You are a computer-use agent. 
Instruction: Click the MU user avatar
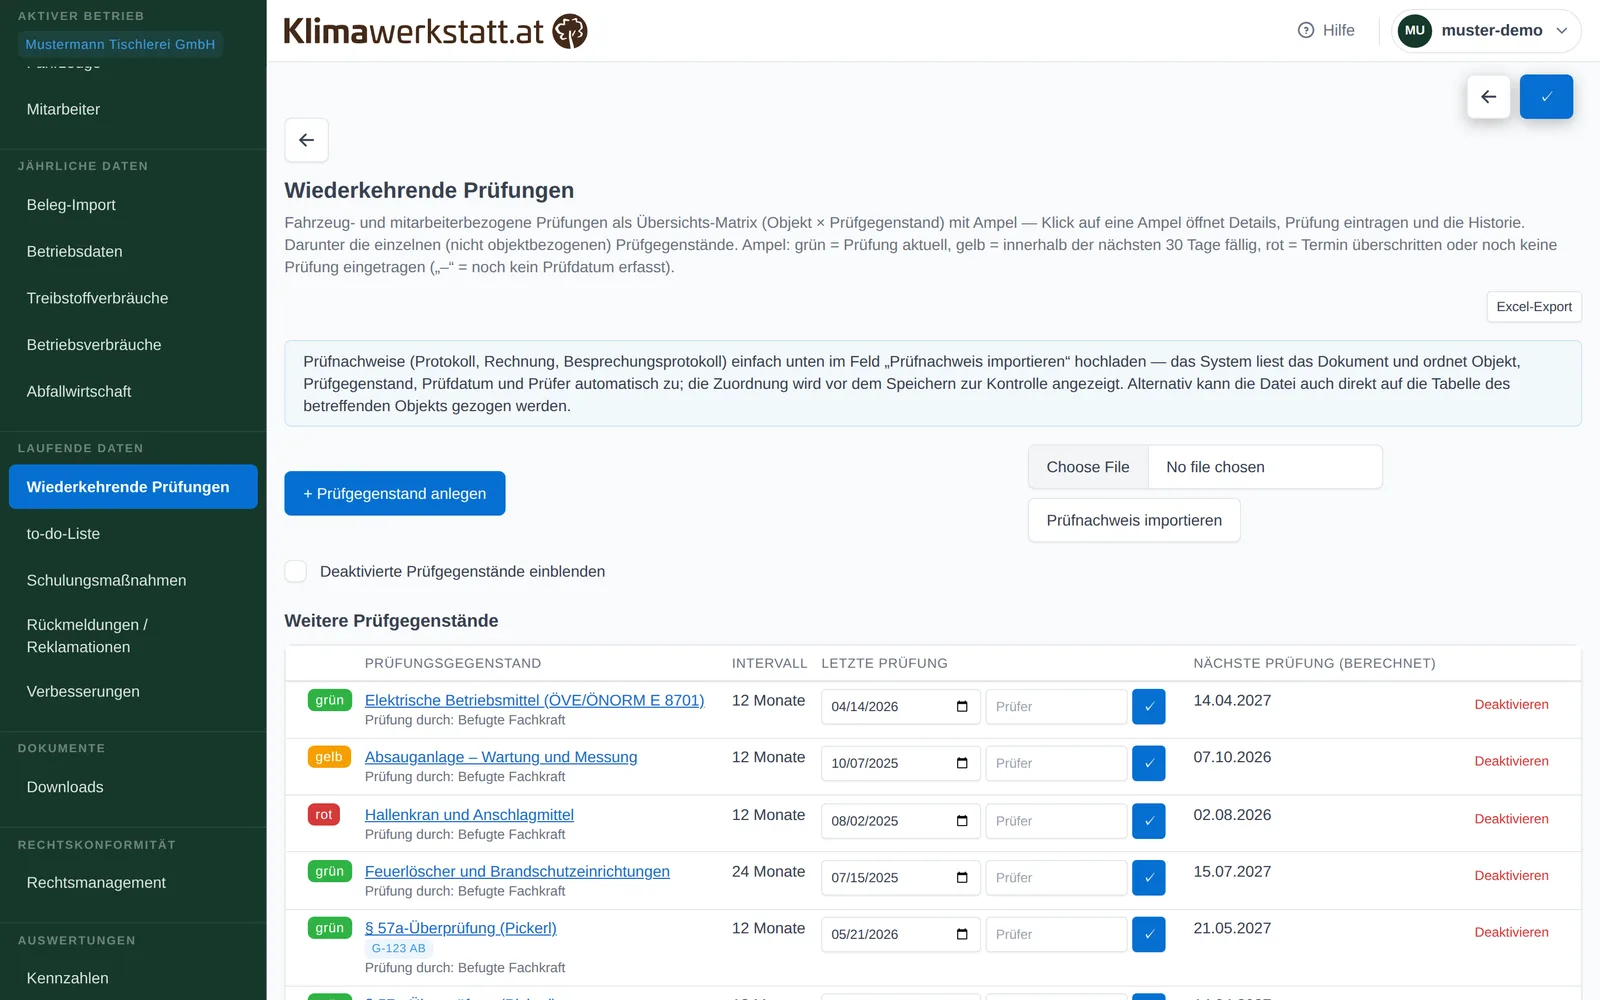click(x=1414, y=30)
